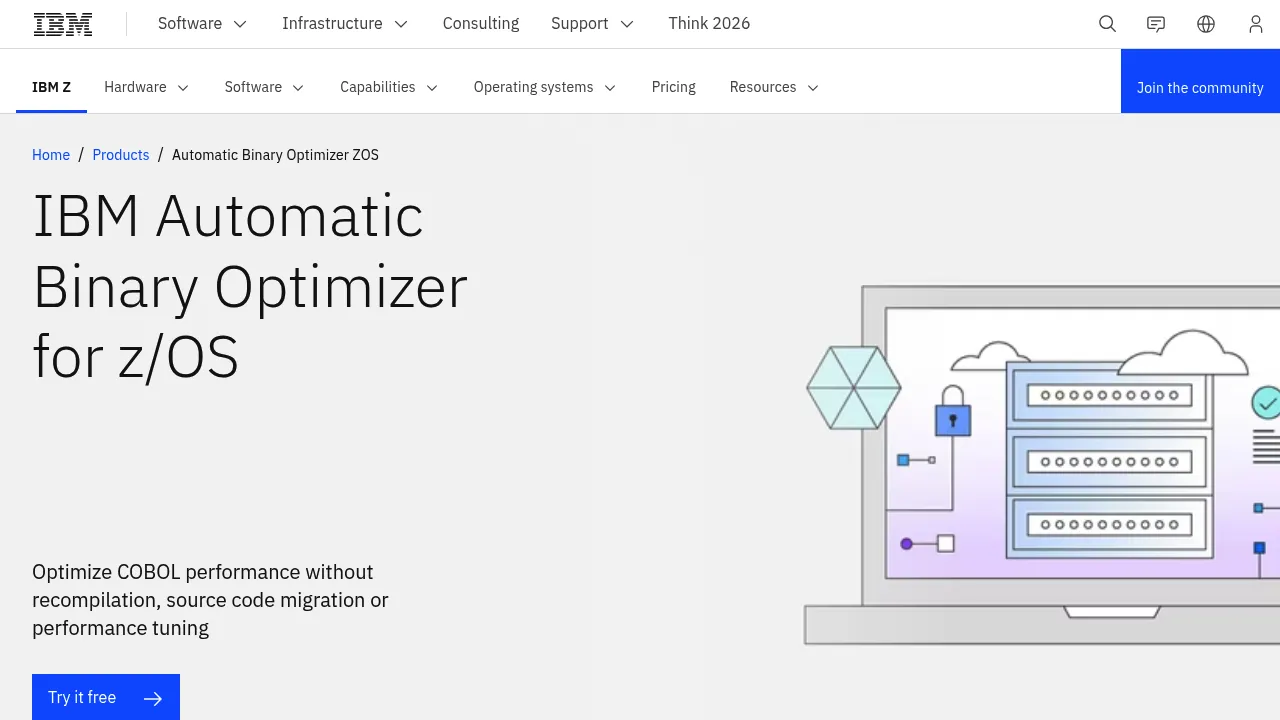1280x720 pixels.
Task: Go to Products breadcrumb link
Action: point(121,155)
